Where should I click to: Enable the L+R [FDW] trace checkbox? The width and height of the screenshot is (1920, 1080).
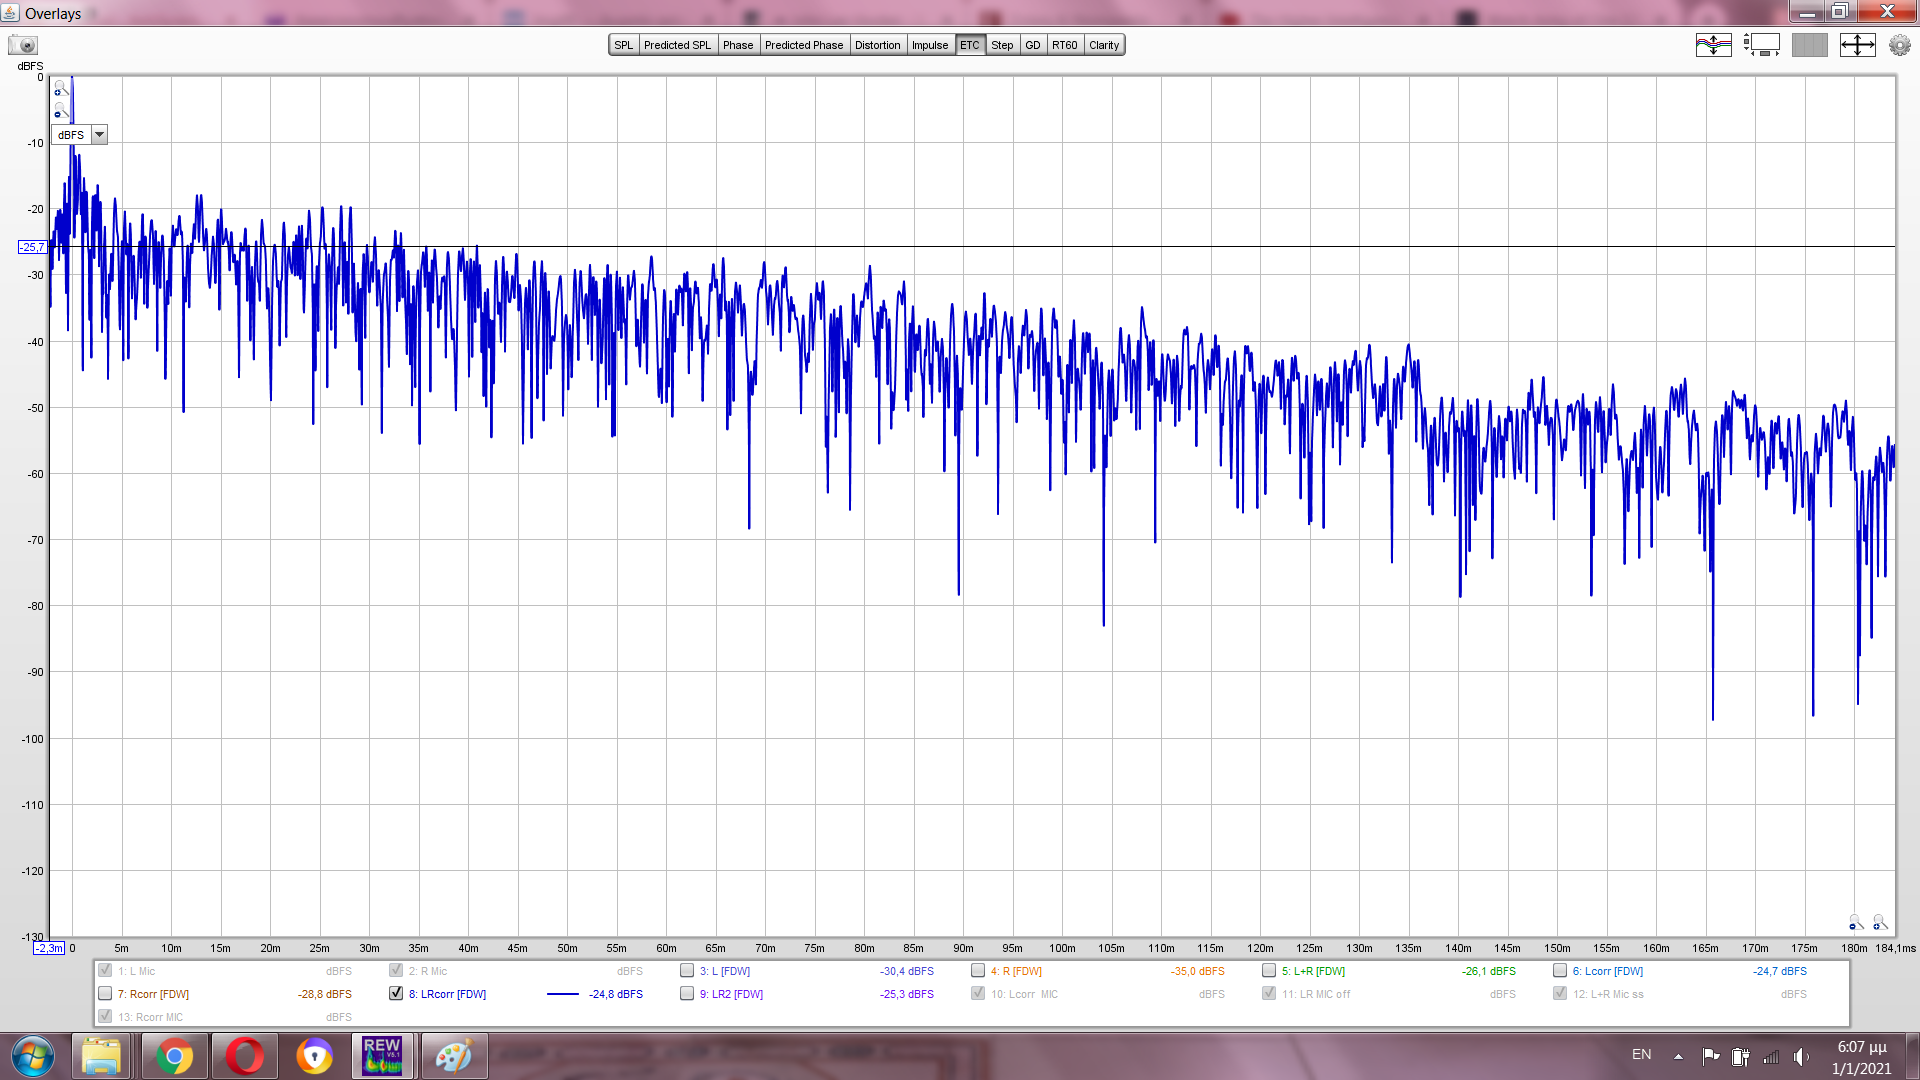(x=1269, y=971)
